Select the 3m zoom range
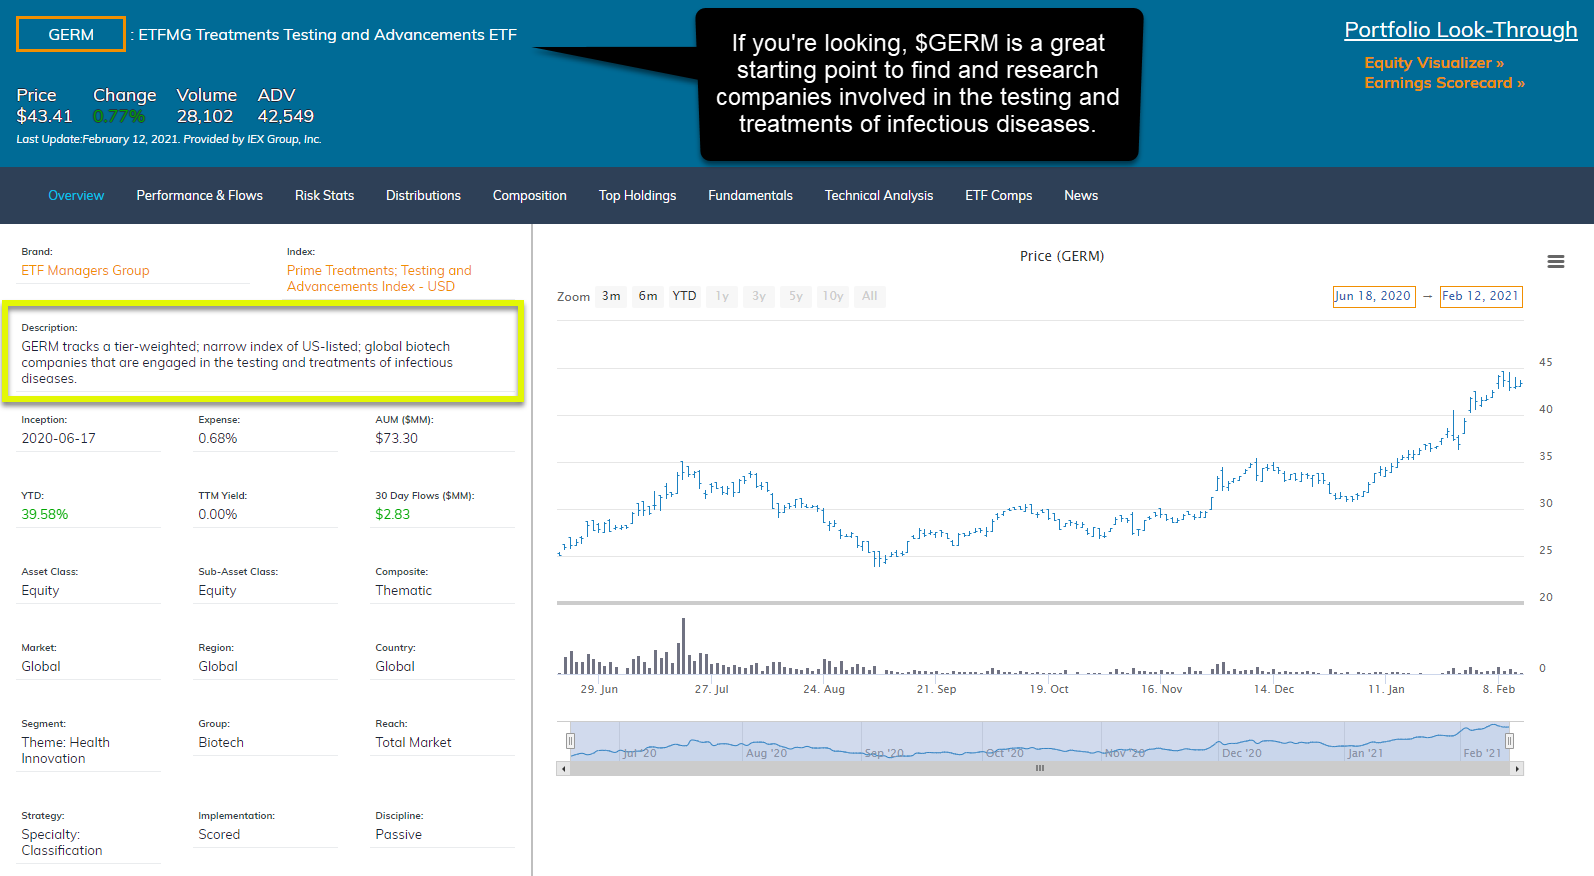The image size is (1594, 876). (611, 296)
